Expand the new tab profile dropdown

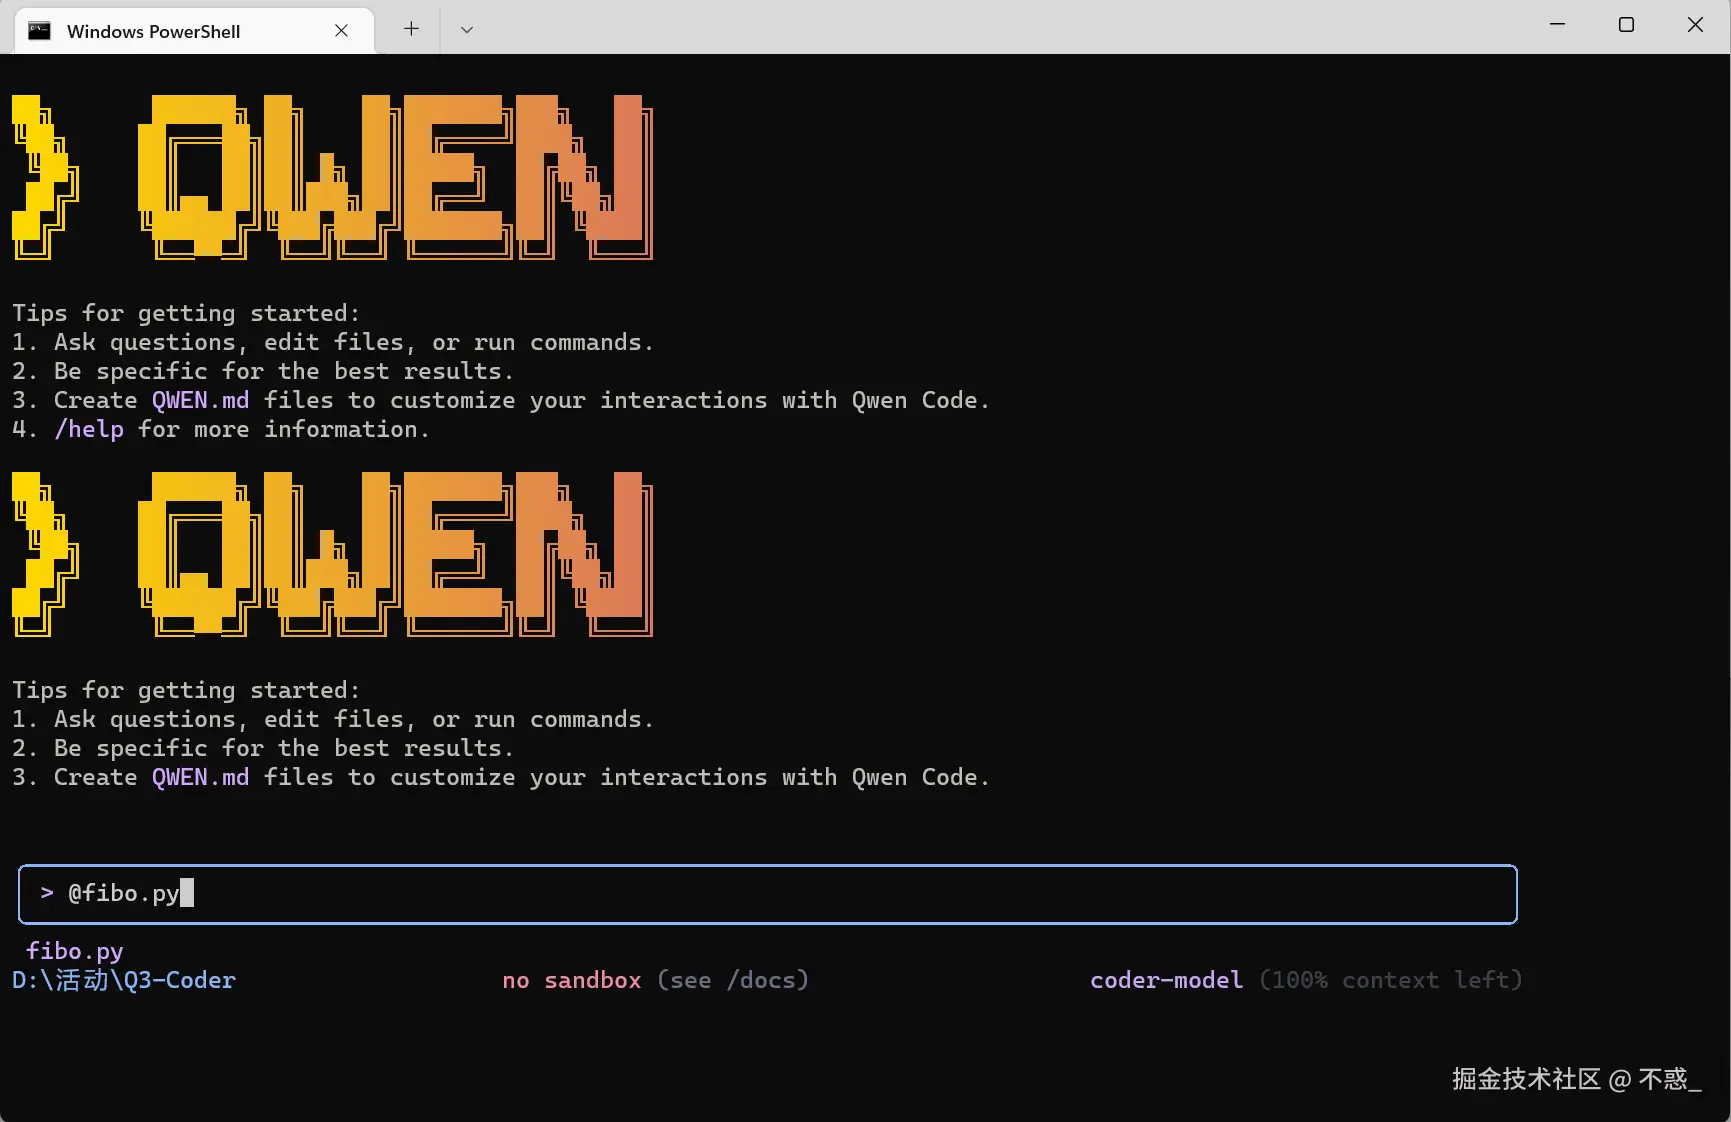click(467, 30)
